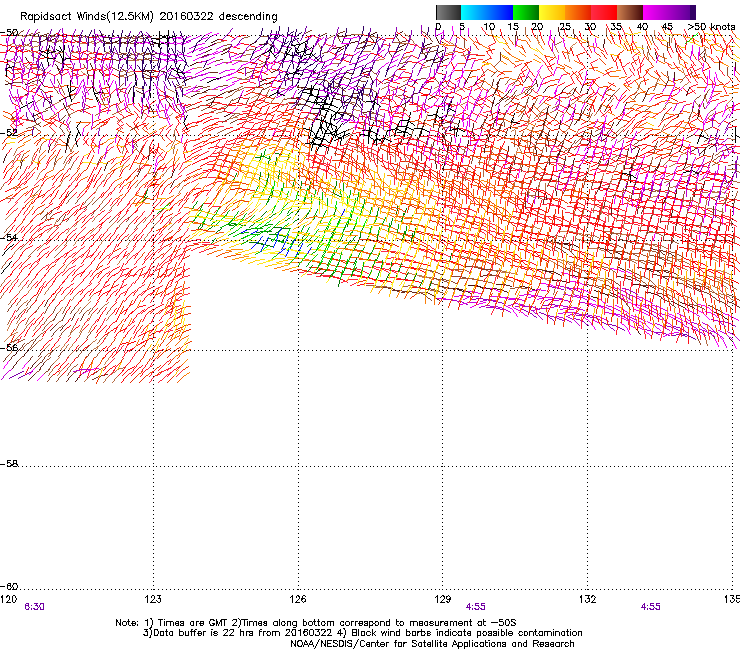Click the 'Rapidscat Winds(12.5KM) 20160322 descending' title
The height and width of the screenshot is (650, 740).
click(x=149, y=17)
